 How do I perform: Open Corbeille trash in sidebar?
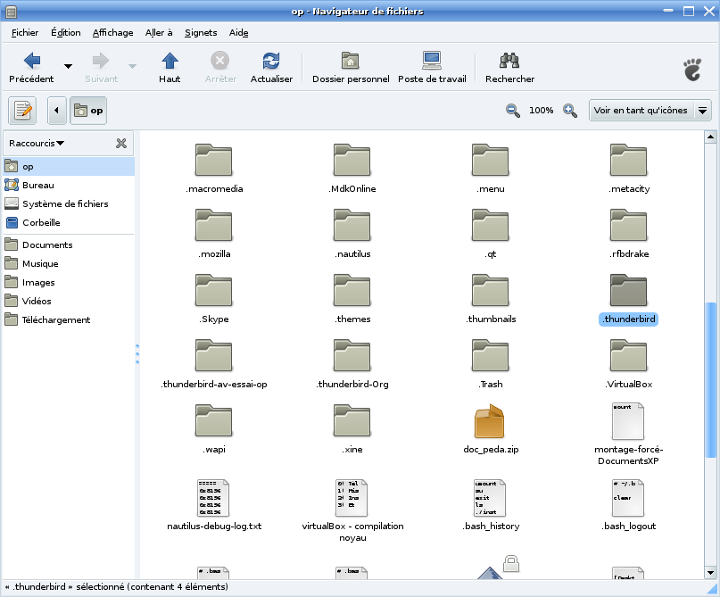(69, 222)
